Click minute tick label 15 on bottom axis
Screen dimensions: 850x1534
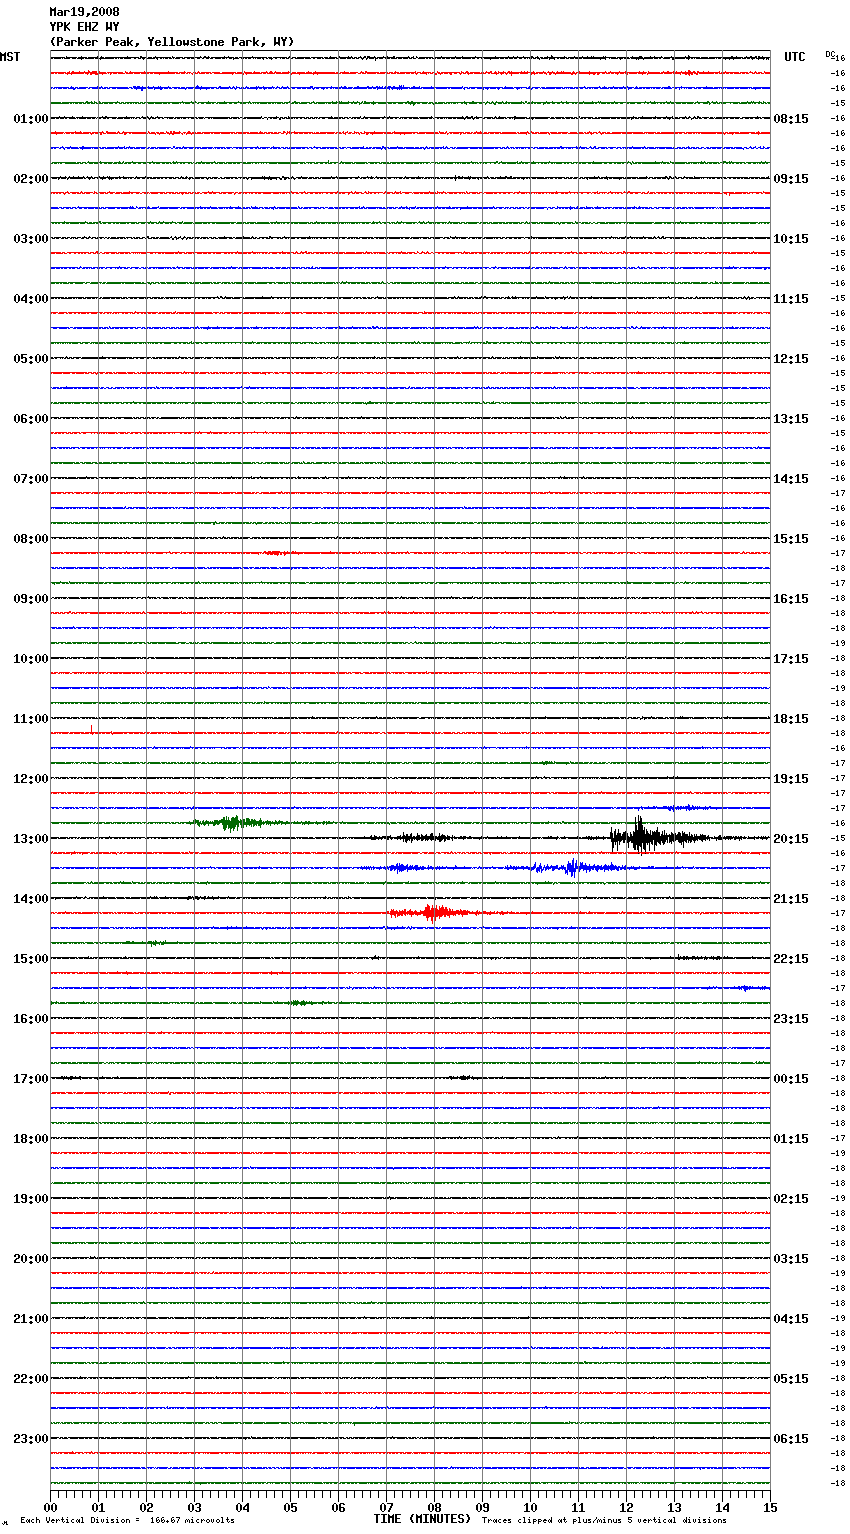point(770,1507)
